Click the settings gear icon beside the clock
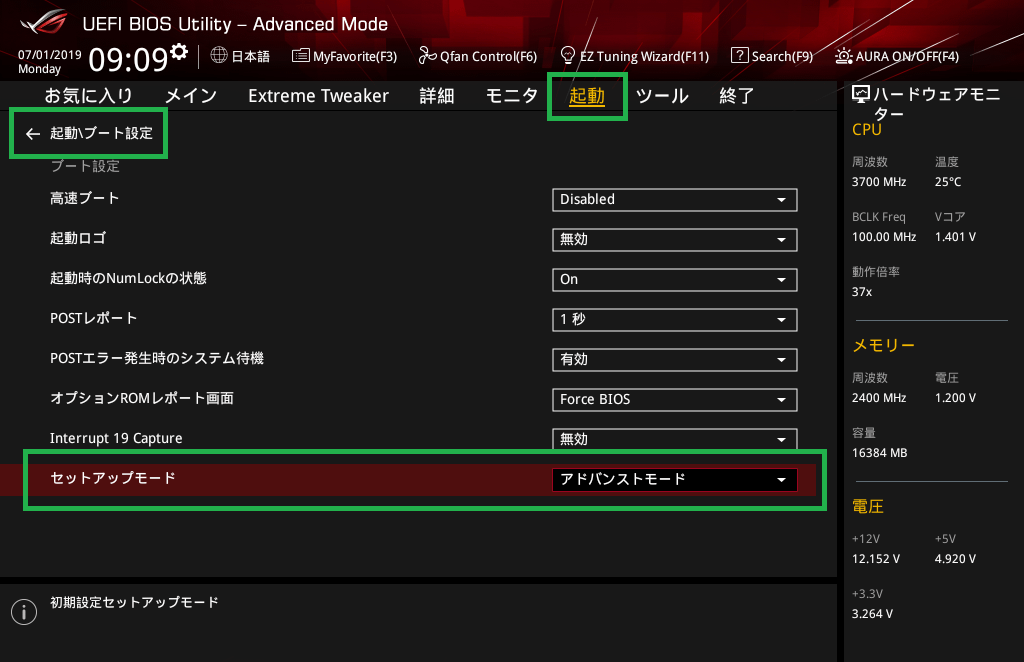This screenshot has height=662, width=1024. pyautogui.click(x=179, y=51)
